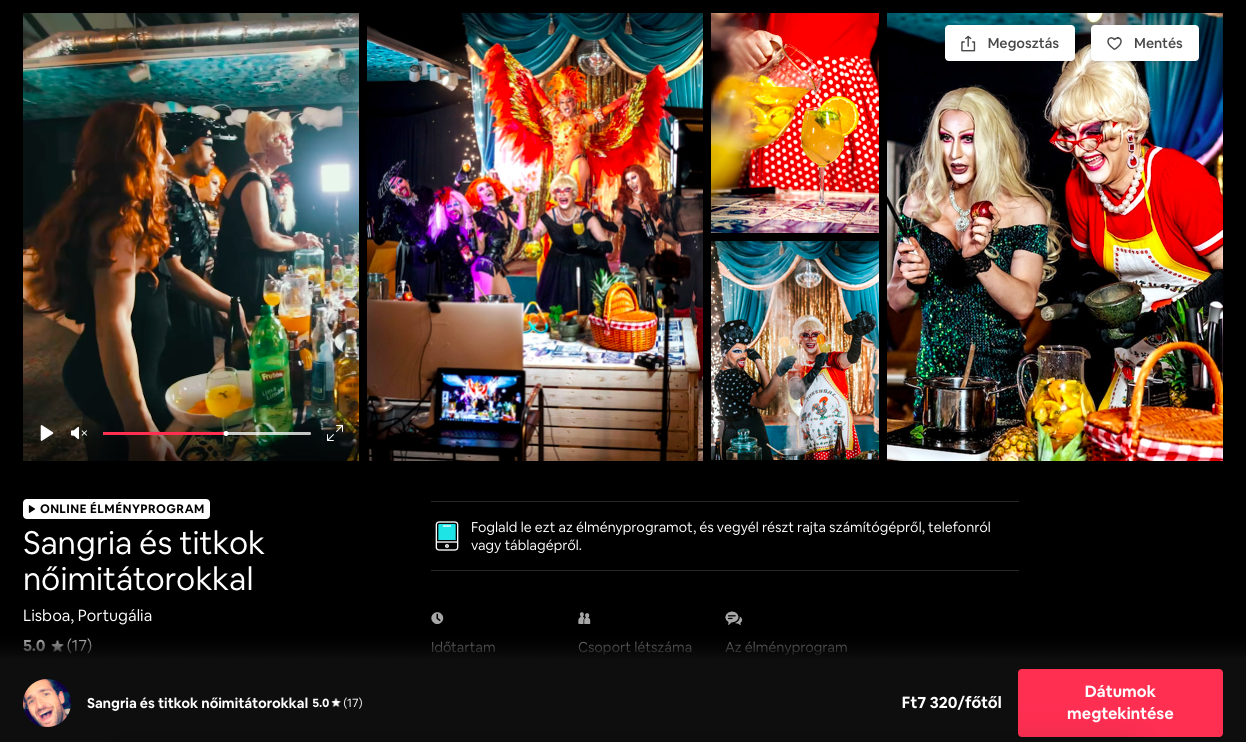The width and height of the screenshot is (1246, 742).
Task: Open the carnival stage group photo
Action: pos(534,237)
